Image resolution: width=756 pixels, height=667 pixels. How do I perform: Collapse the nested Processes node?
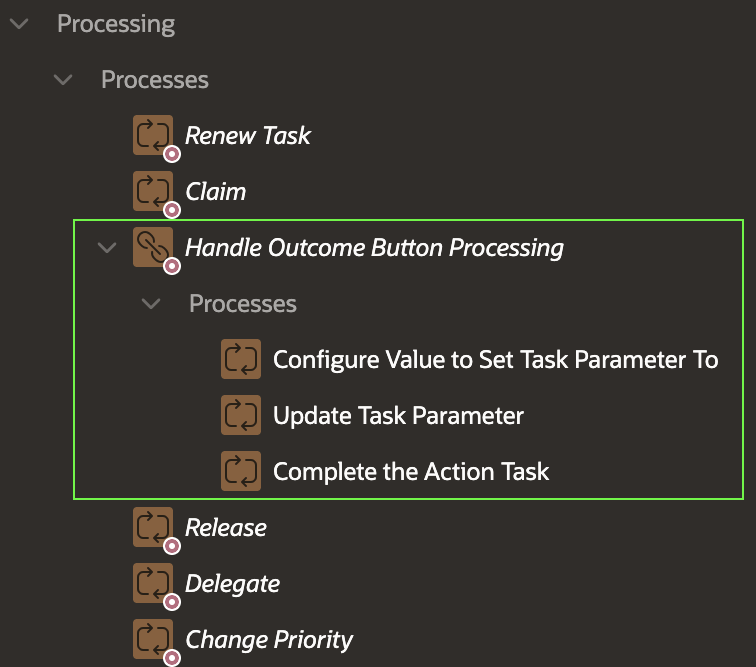151,303
